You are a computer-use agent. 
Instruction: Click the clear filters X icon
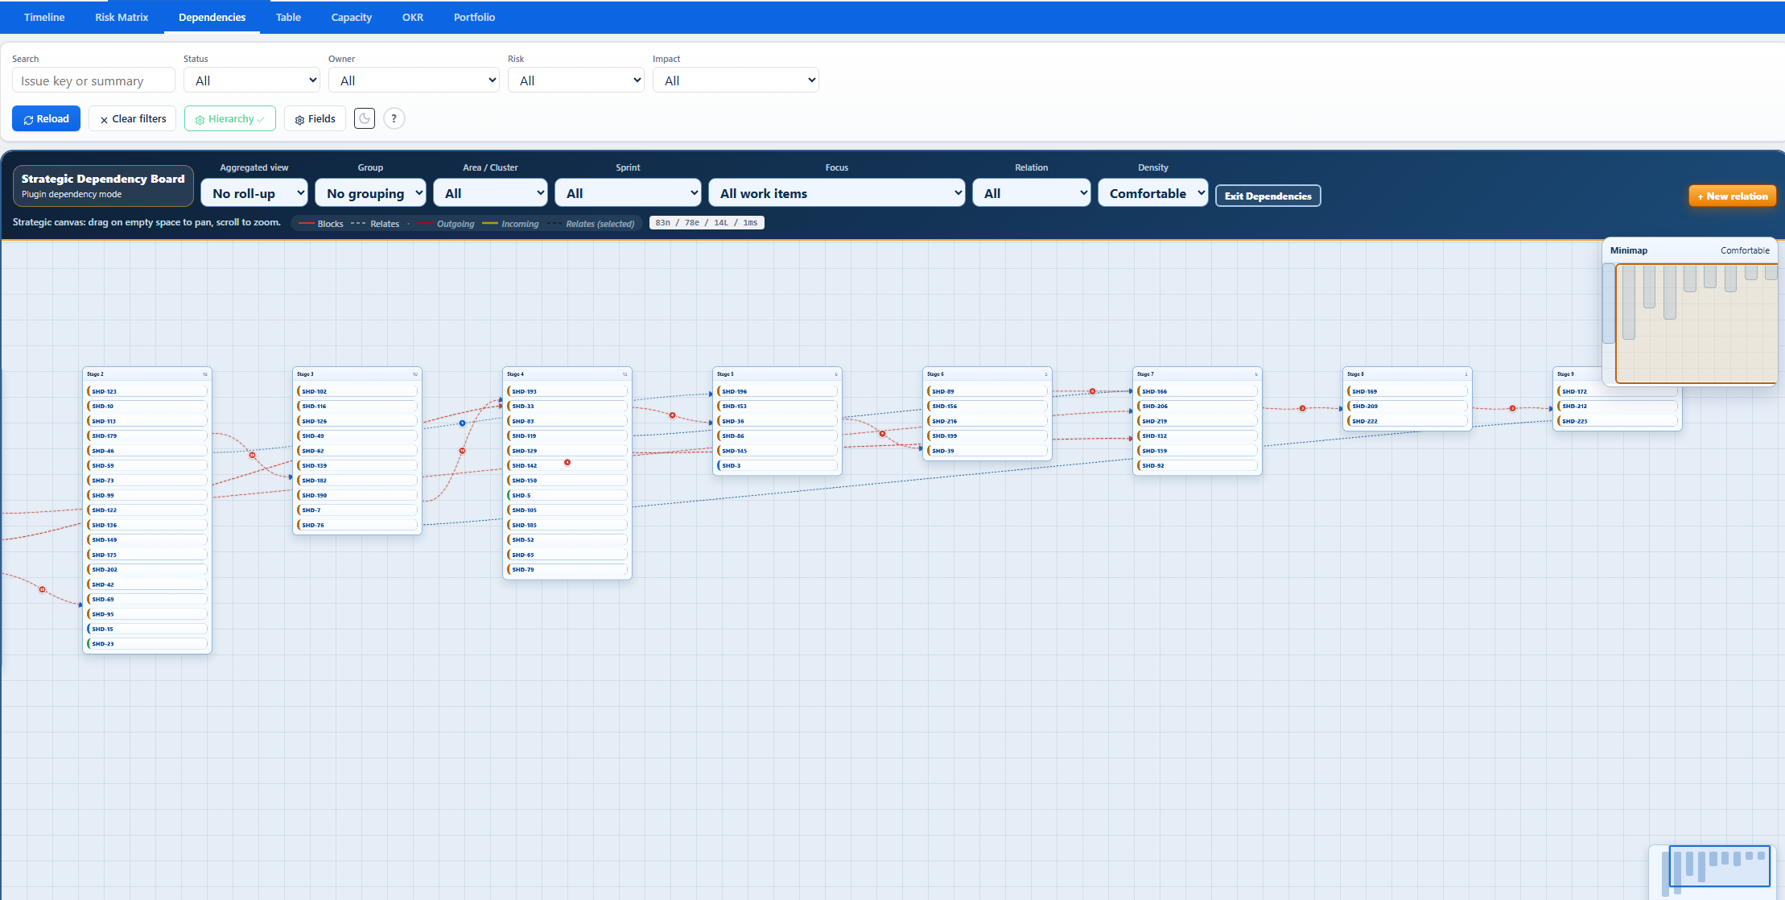coord(103,118)
